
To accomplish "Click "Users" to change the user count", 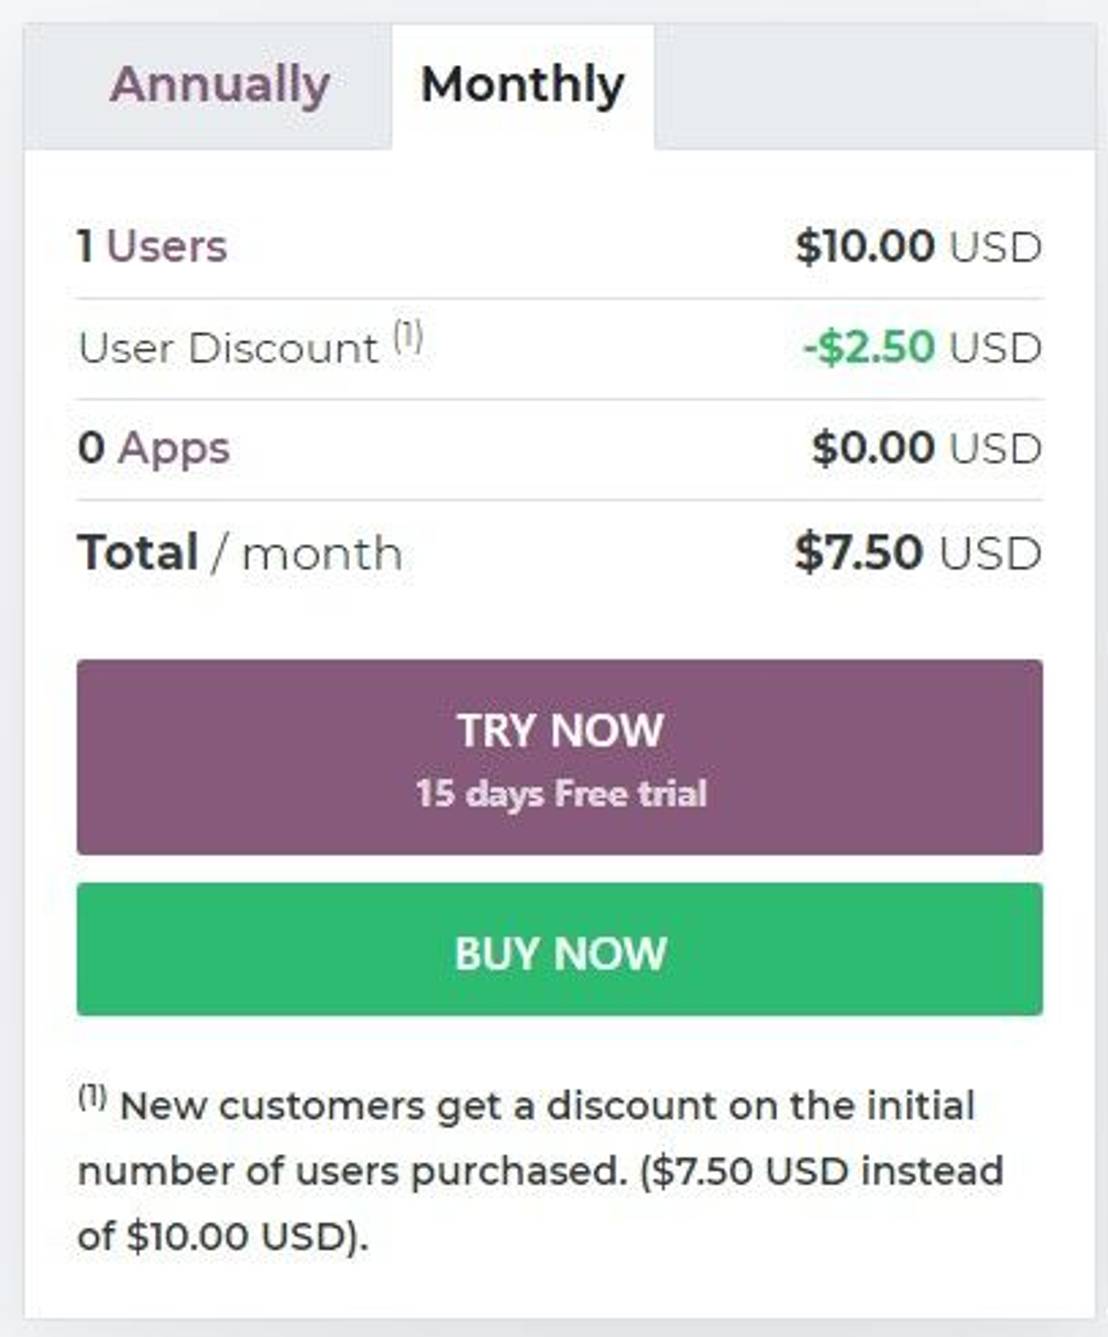I will 170,245.
